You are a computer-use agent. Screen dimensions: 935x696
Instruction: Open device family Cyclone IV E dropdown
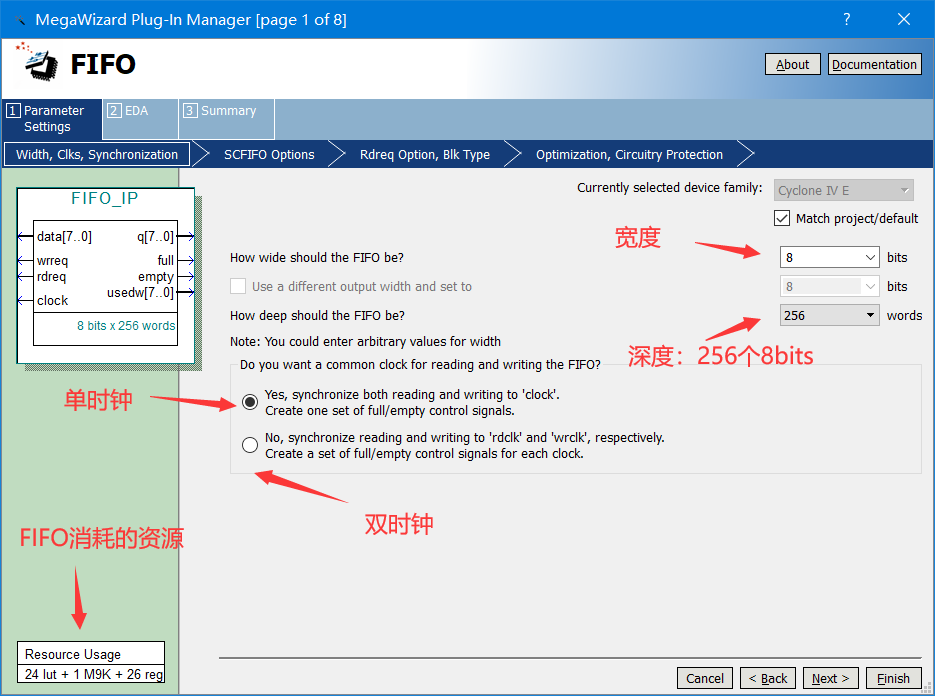843,190
